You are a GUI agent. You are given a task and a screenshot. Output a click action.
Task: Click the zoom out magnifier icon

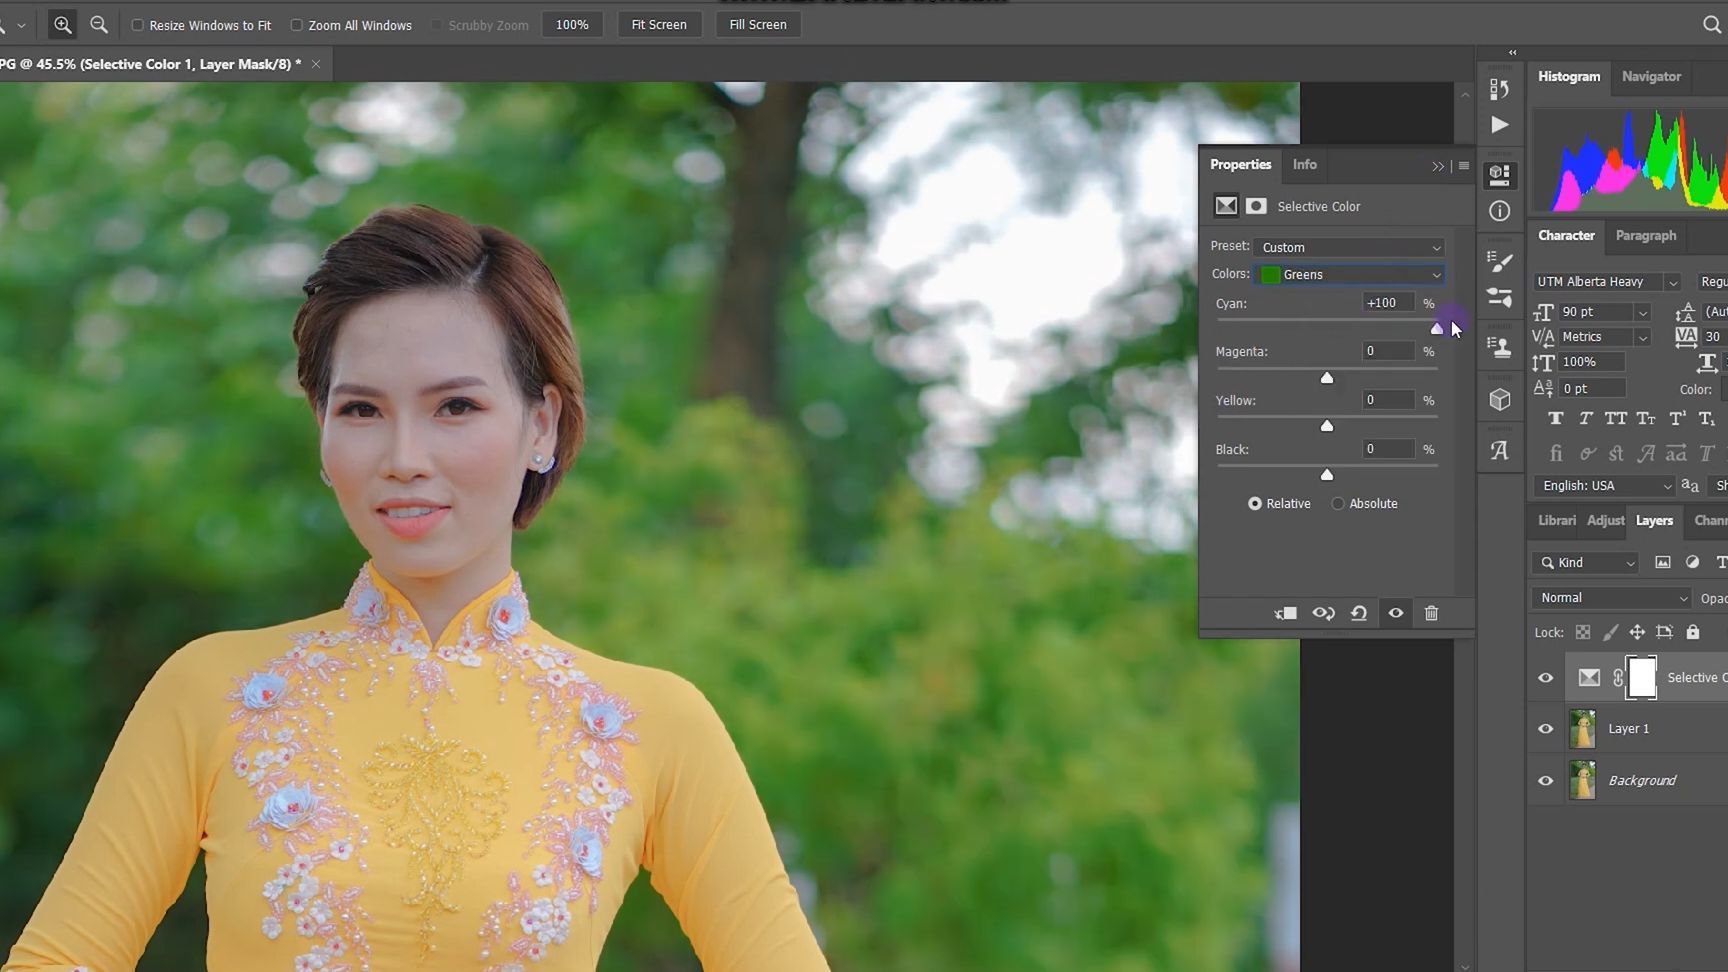click(x=99, y=25)
